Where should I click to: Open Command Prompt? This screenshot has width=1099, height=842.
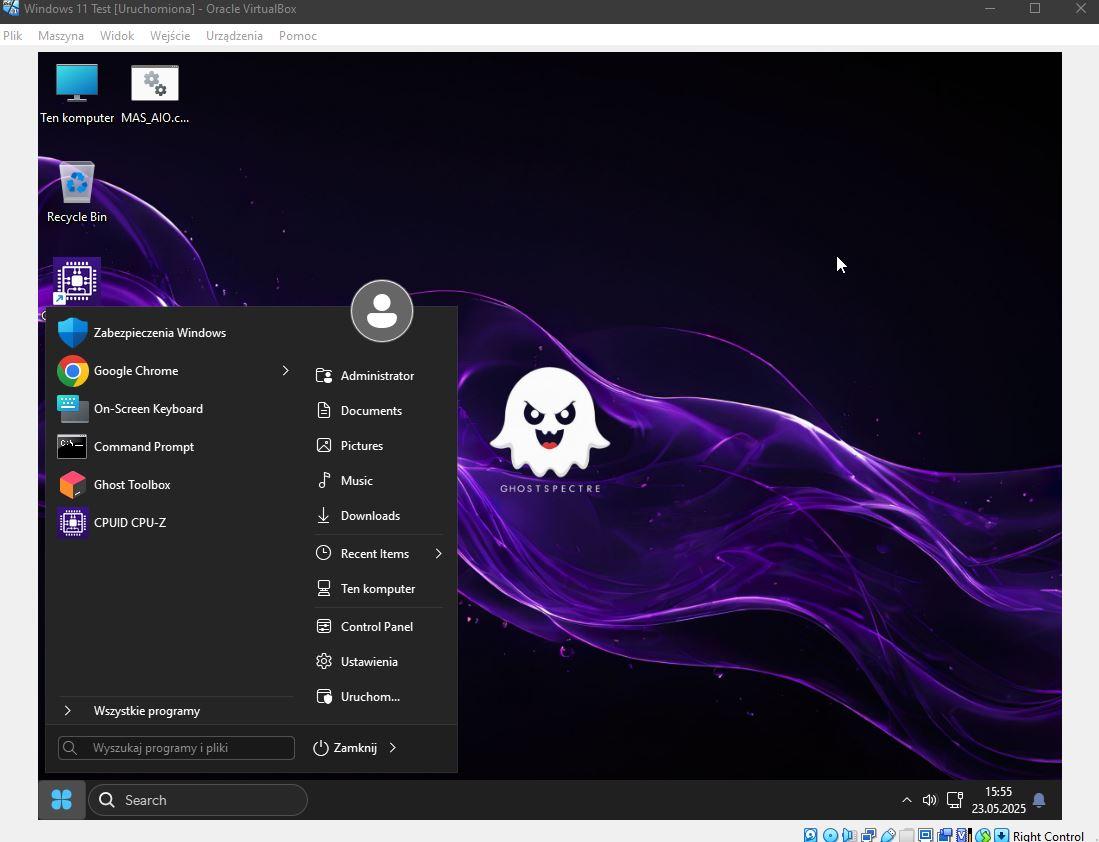[143, 447]
